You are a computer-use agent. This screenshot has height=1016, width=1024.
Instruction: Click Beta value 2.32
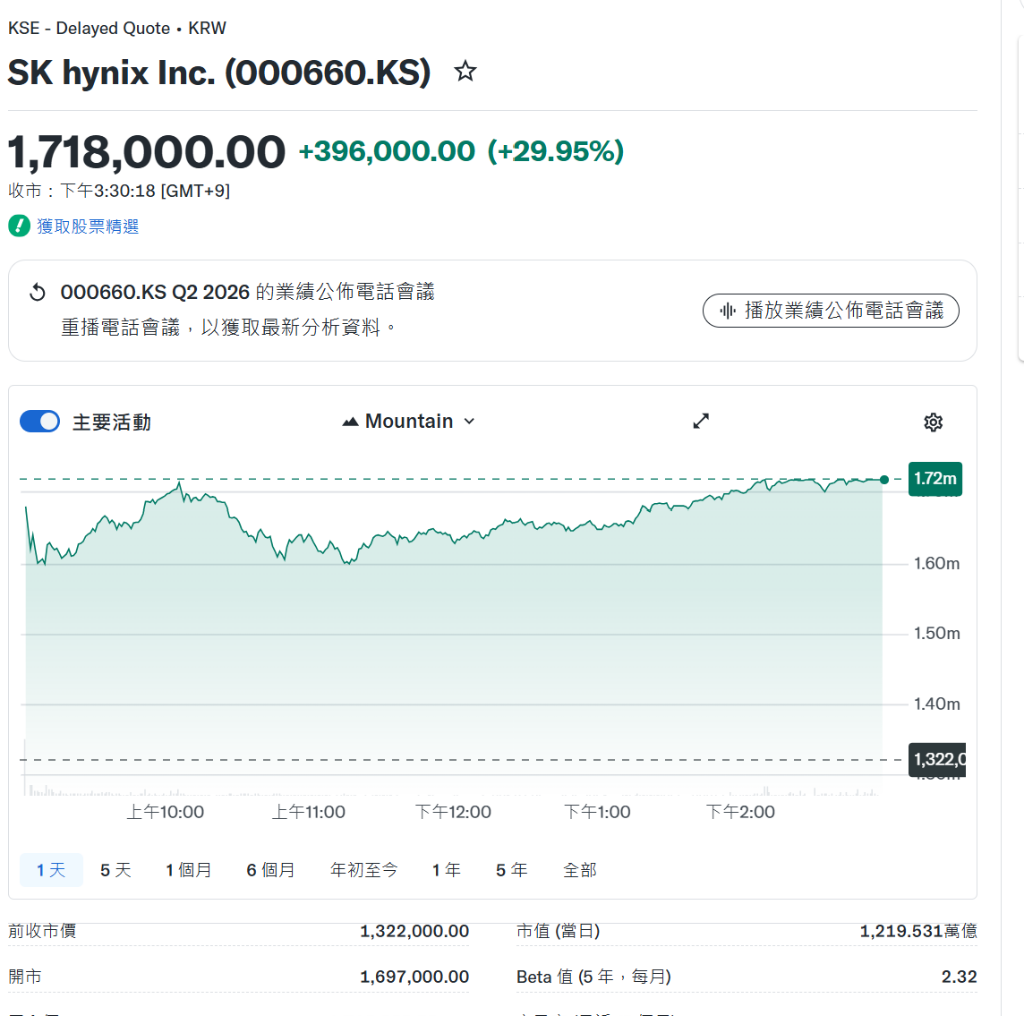(x=959, y=977)
